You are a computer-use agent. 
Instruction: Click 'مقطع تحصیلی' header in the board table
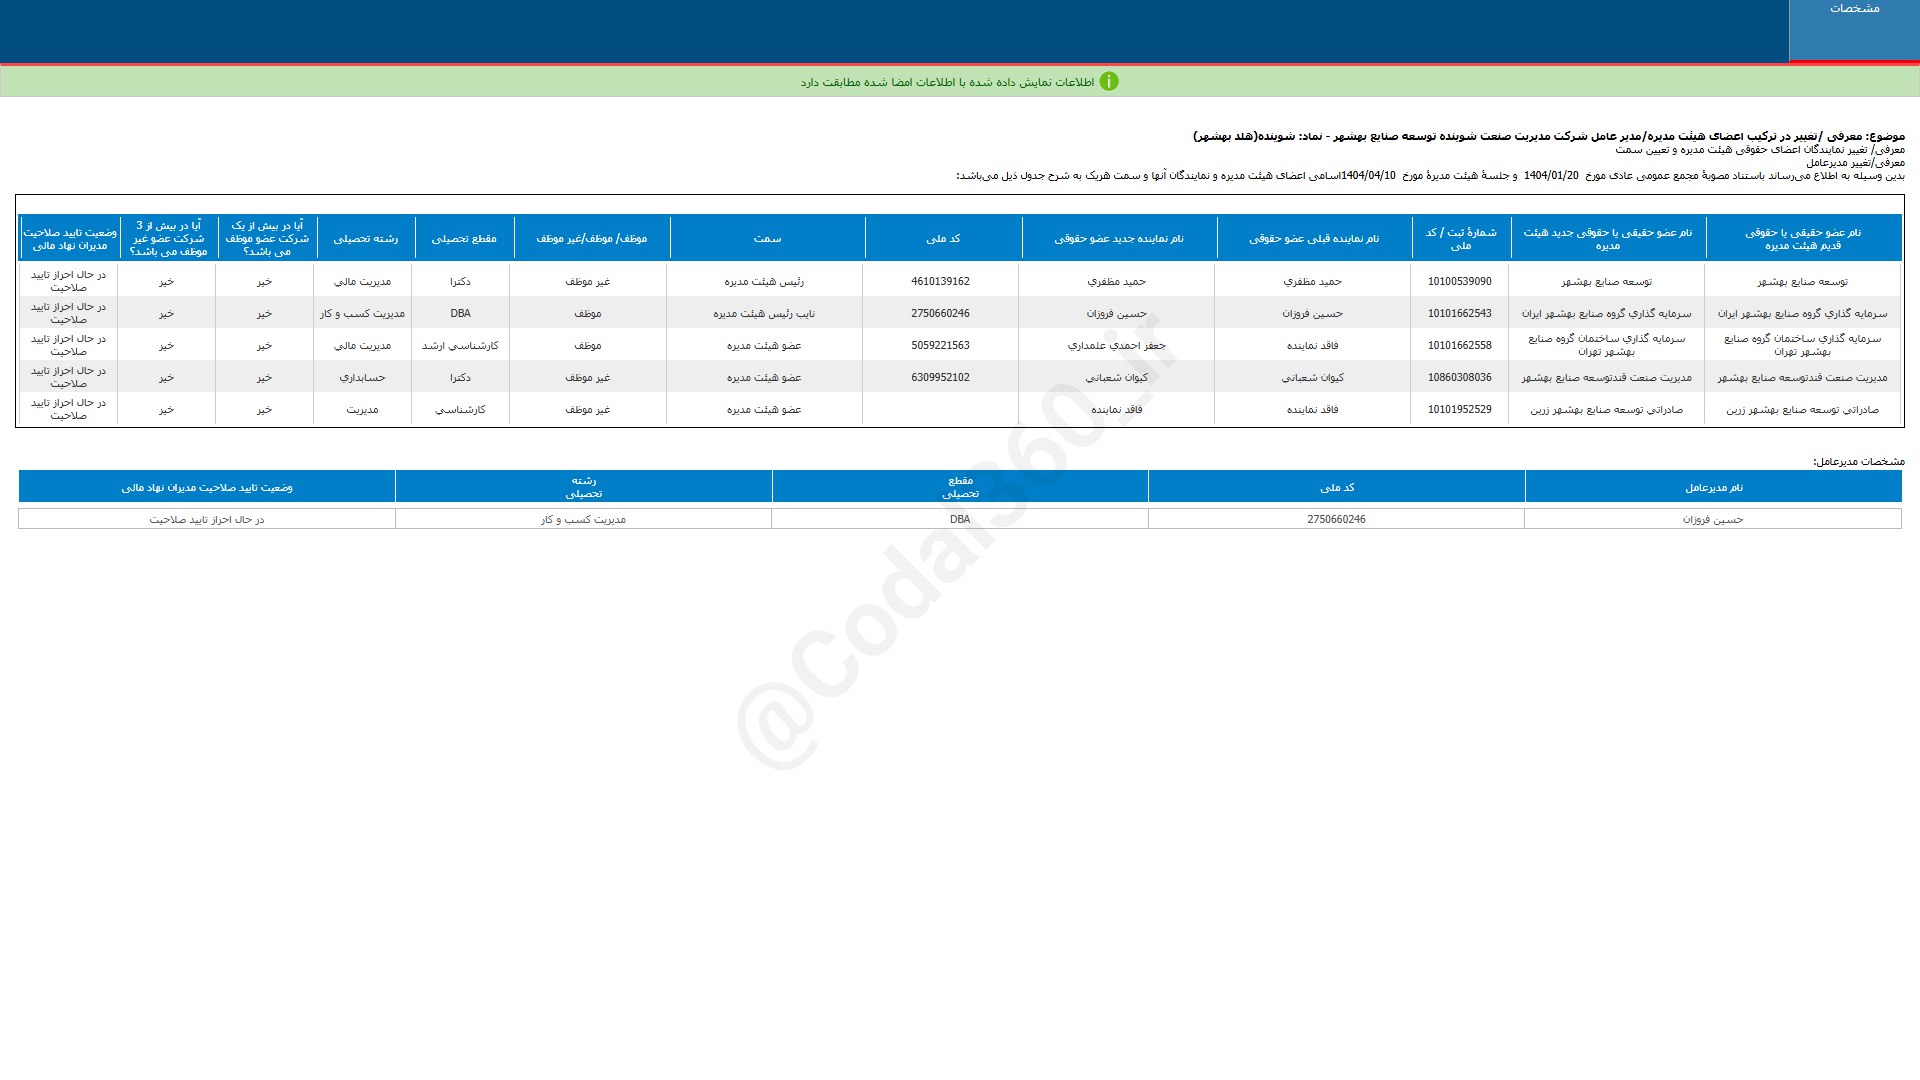[464, 239]
